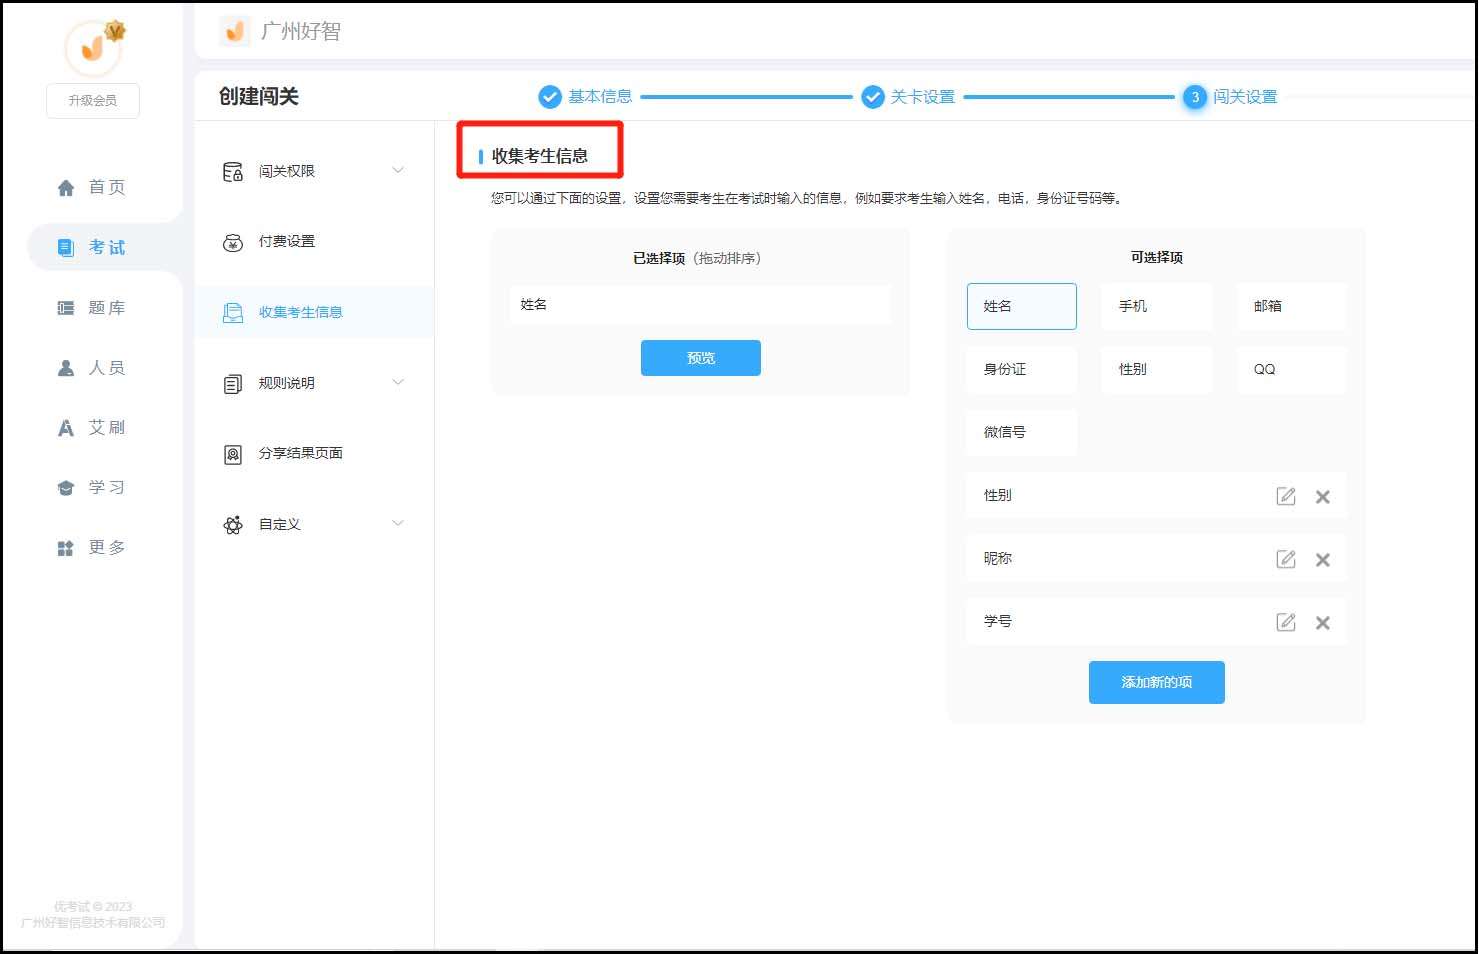
Task: Open 更多 grid icon menu
Action: point(66,548)
